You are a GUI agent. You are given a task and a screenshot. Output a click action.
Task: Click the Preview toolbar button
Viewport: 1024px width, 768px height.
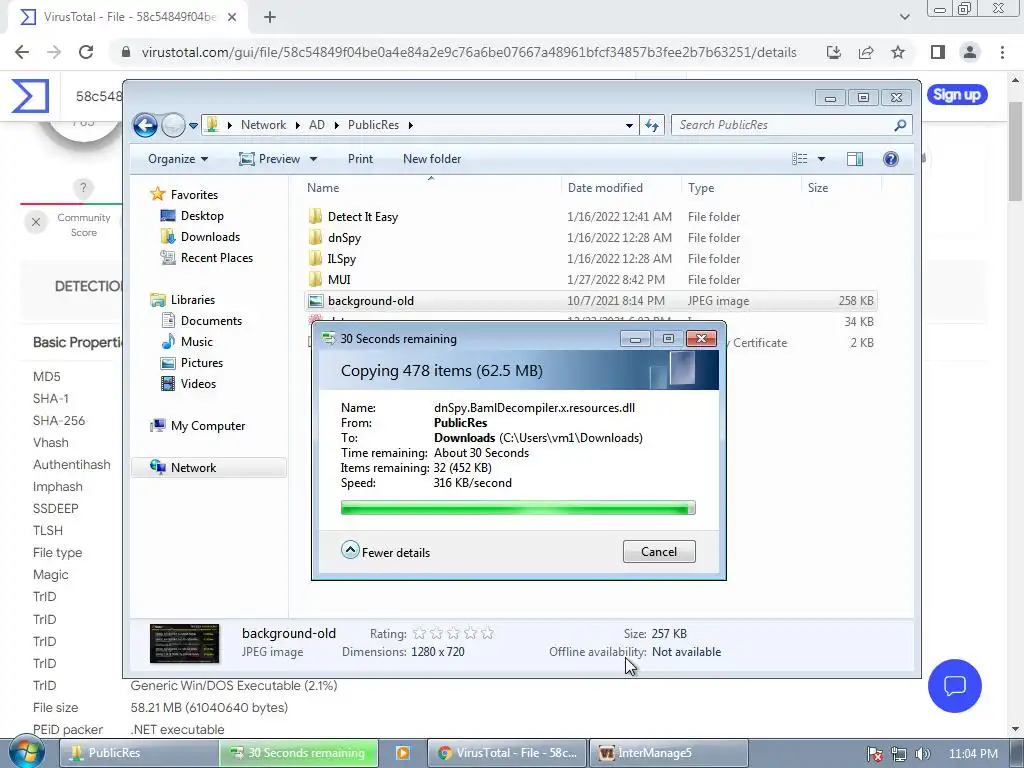[270, 159]
